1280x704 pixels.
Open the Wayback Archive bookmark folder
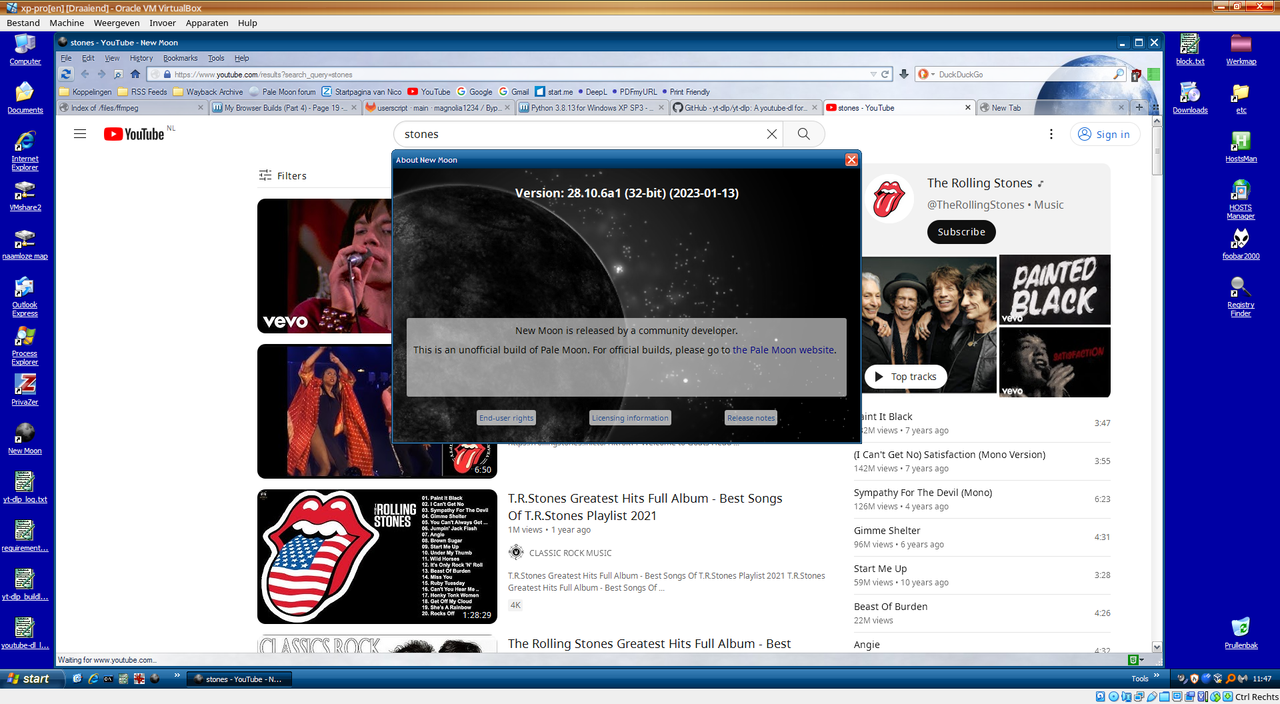tap(208, 91)
